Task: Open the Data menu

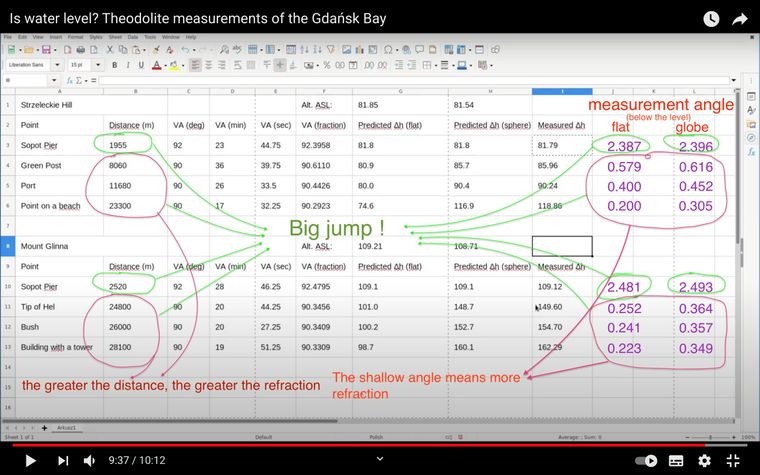Action: tap(132, 37)
